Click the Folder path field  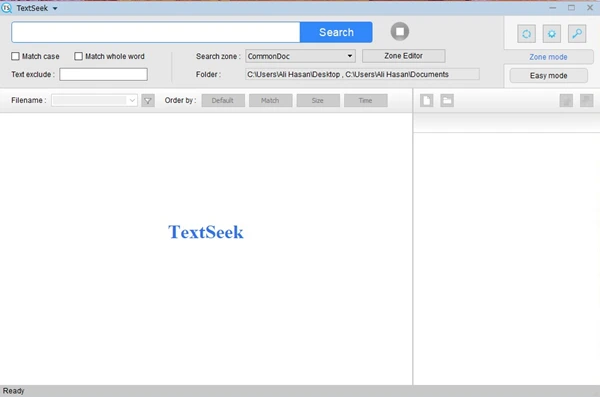(x=362, y=74)
